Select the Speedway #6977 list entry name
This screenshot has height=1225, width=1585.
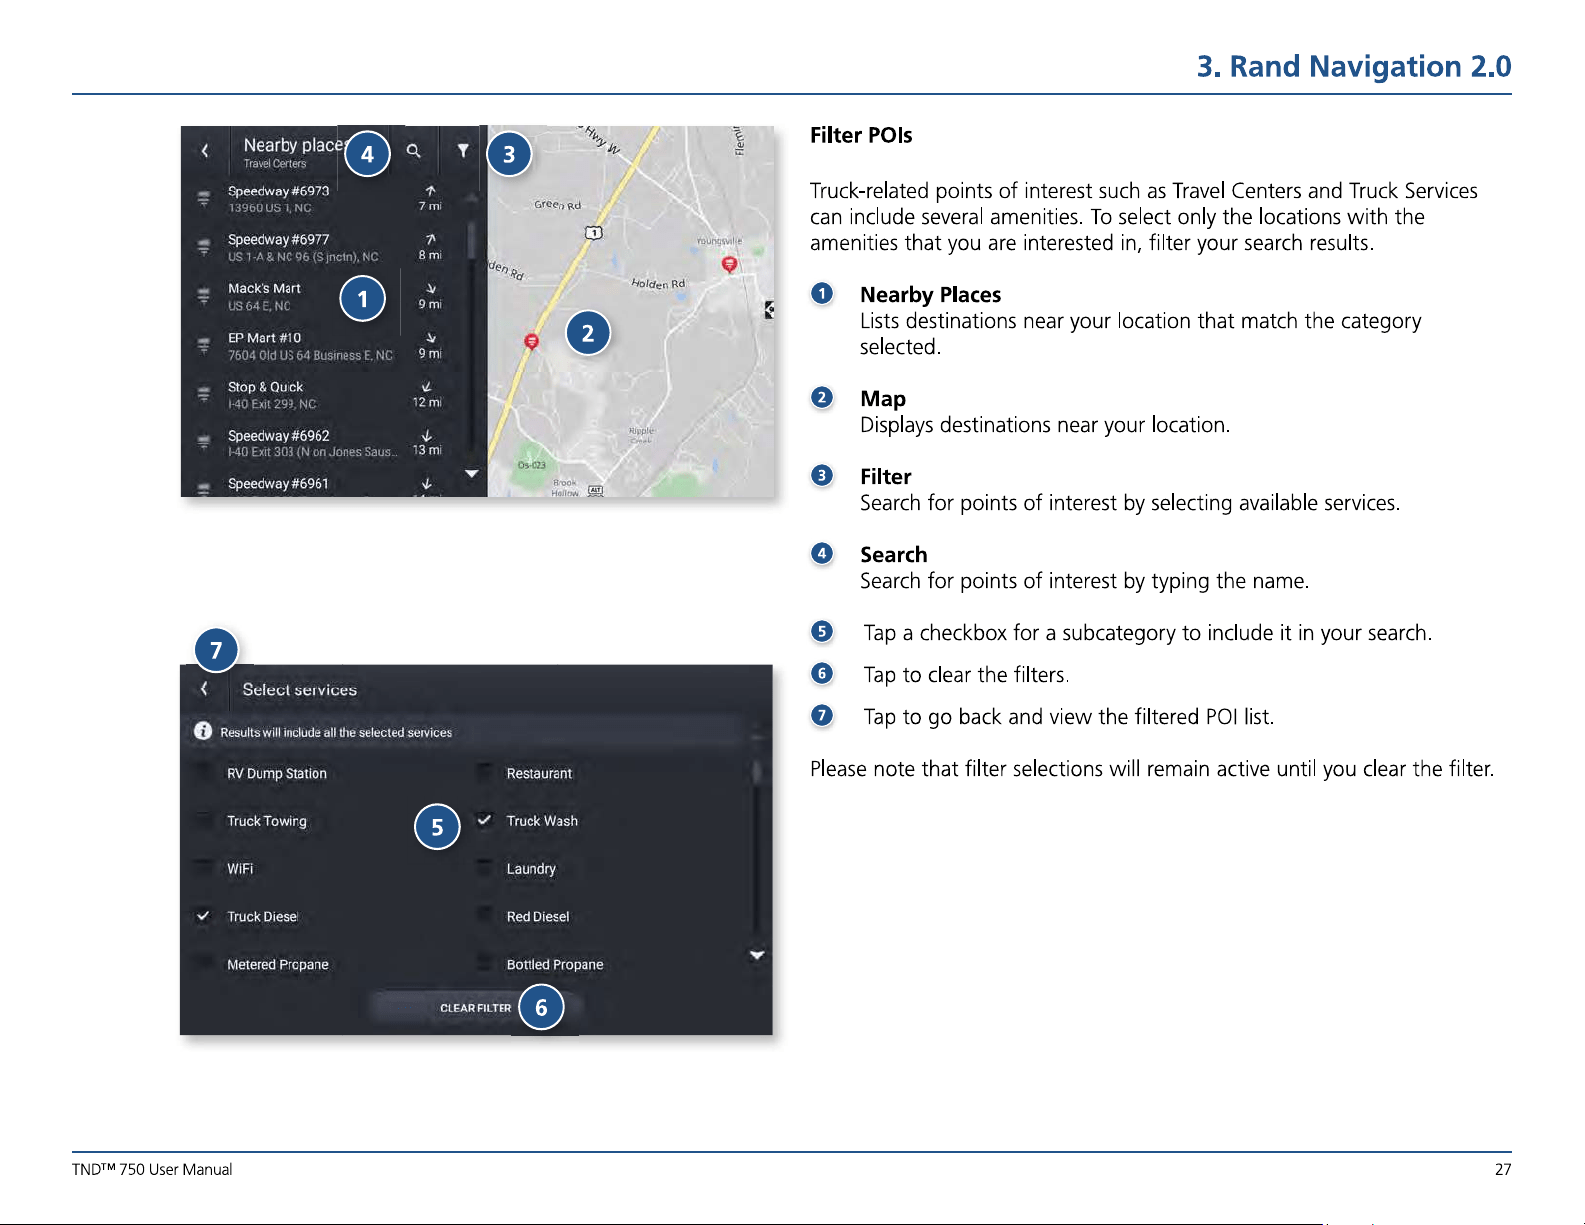pyautogui.click(x=278, y=240)
